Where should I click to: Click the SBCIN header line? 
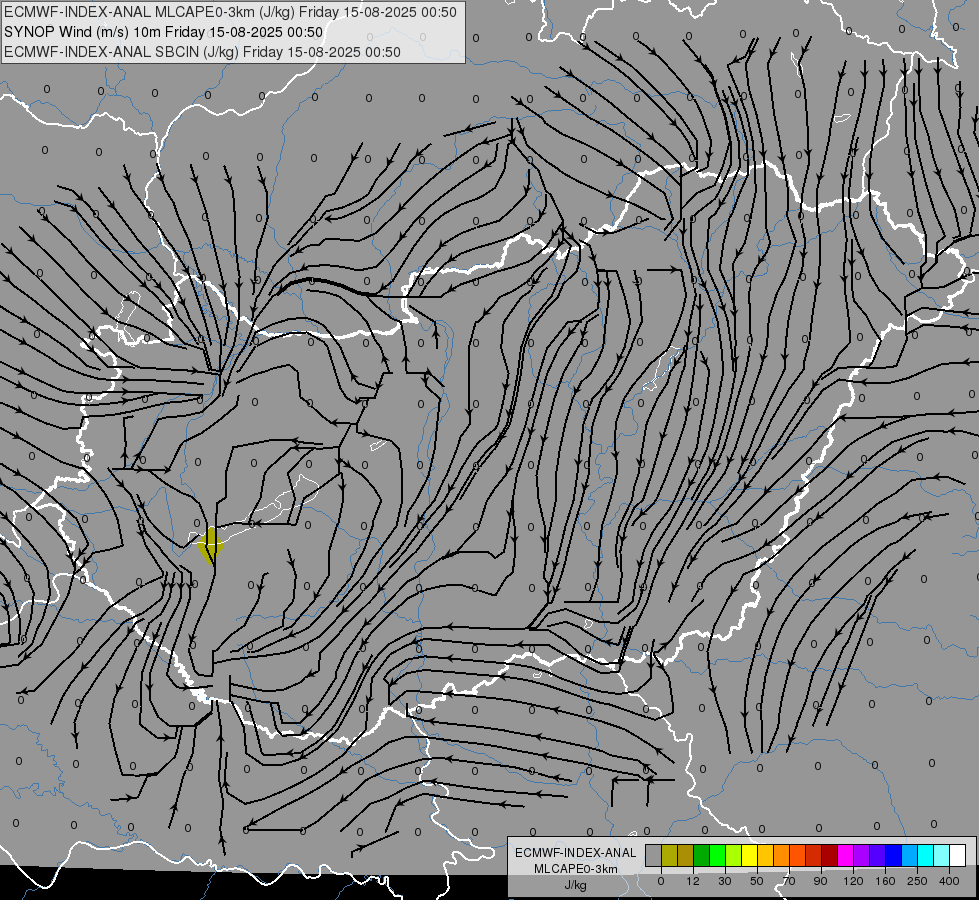[x=202, y=52]
